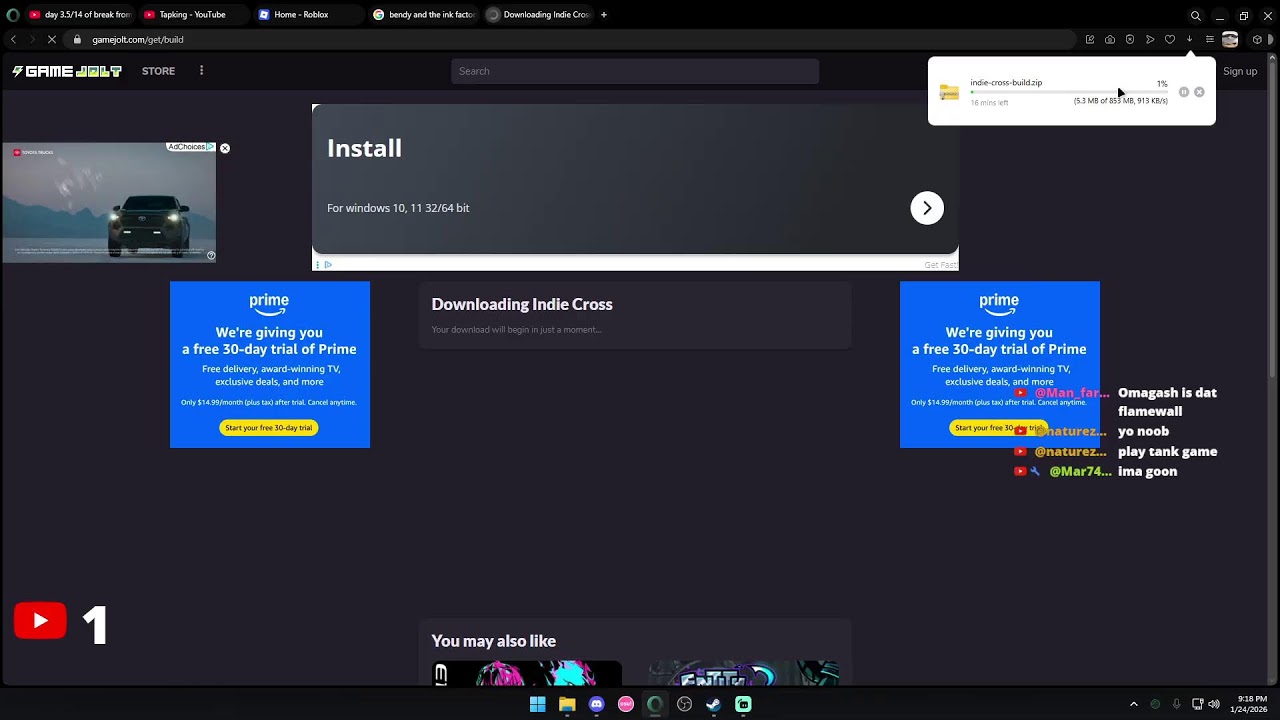Open Steam from the taskbar

click(713, 704)
